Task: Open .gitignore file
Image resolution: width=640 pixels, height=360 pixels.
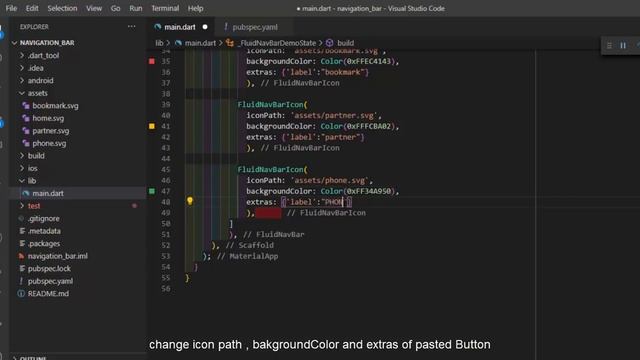Action: pyautogui.click(x=43, y=218)
